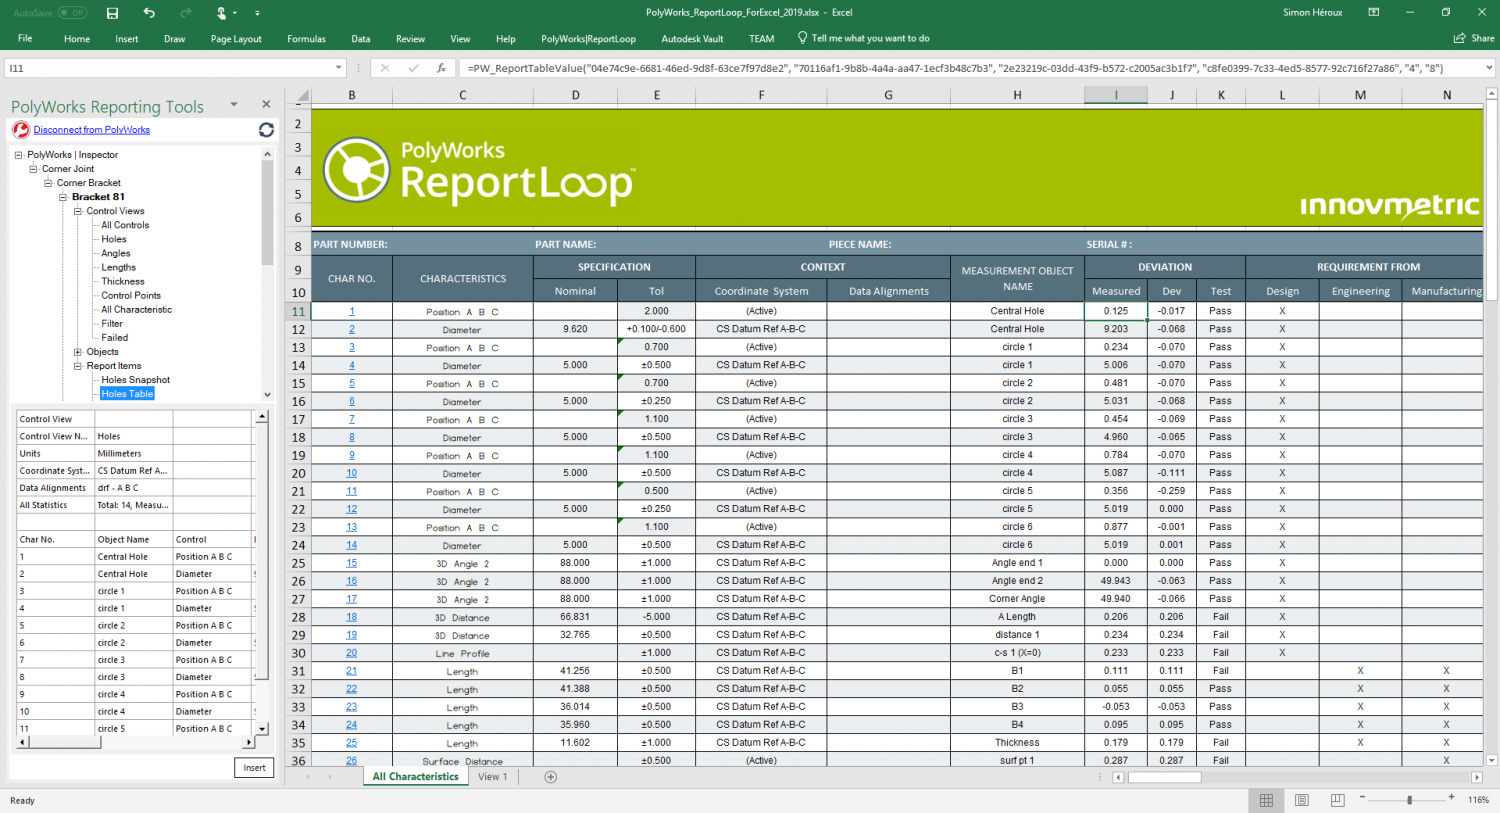Click the New sheet plus icon

click(x=550, y=777)
